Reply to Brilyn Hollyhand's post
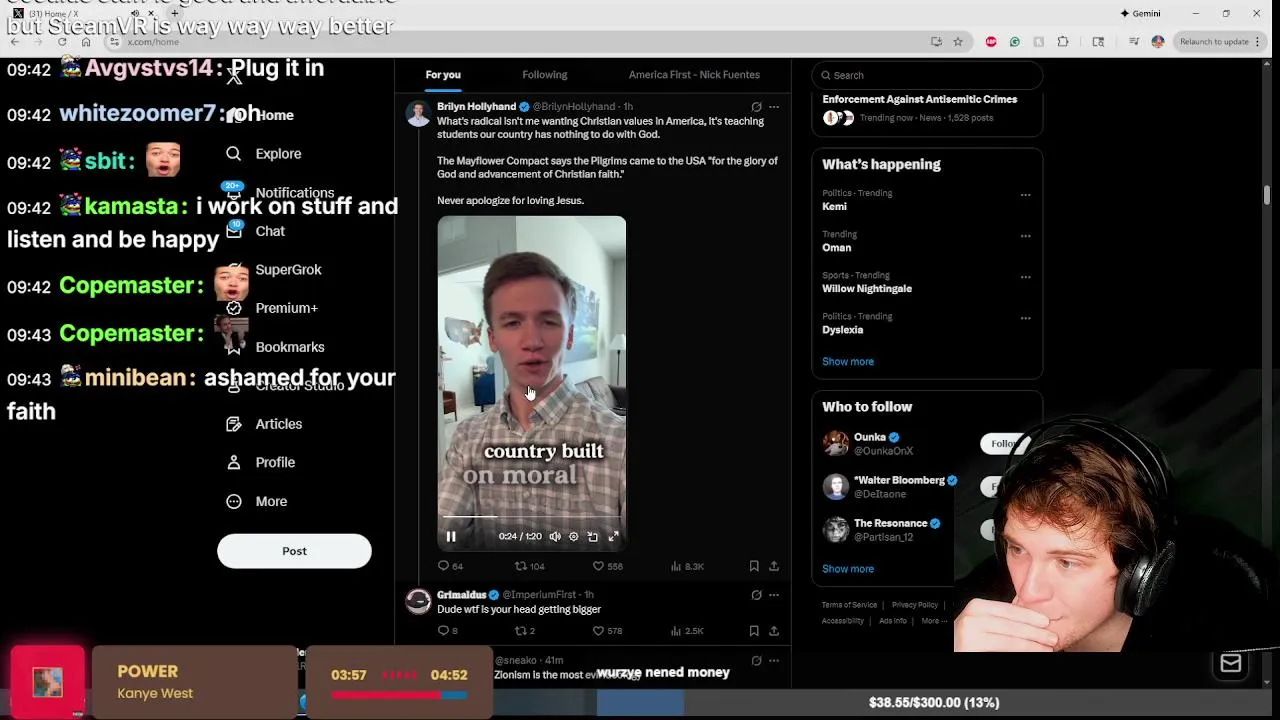The width and height of the screenshot is (1280, 720). [450, 566]
